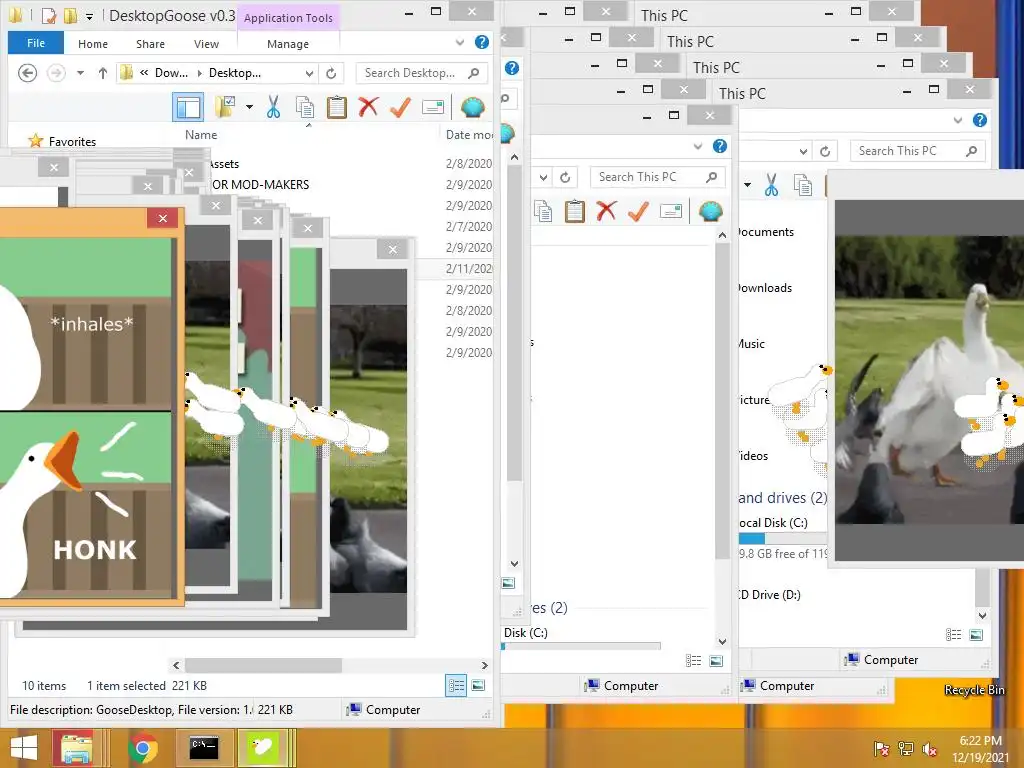Open the Manage tab under Application Tools
The image size is (1024, 768).
pyautogui.click(x=288, y=44)
